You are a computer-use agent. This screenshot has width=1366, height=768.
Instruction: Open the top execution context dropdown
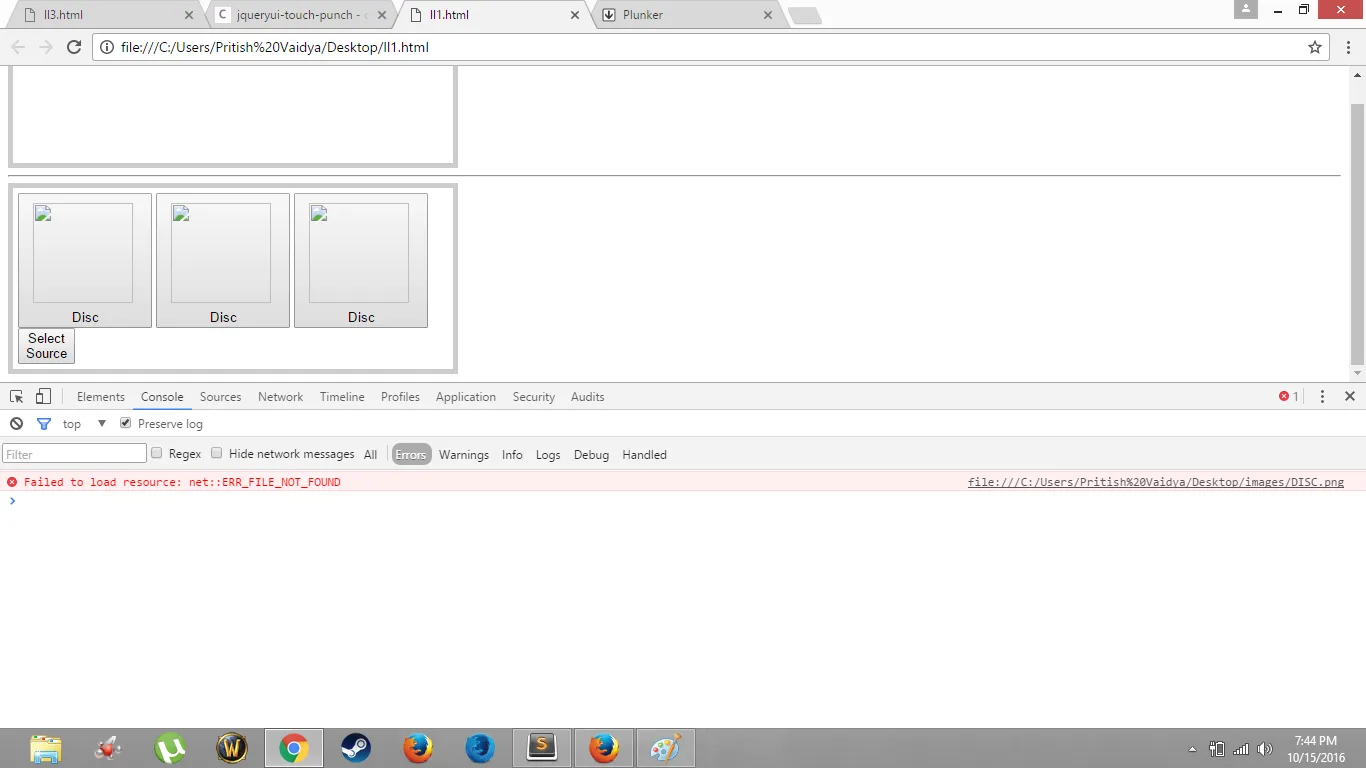pyautogui.click(x=85, y=424)
